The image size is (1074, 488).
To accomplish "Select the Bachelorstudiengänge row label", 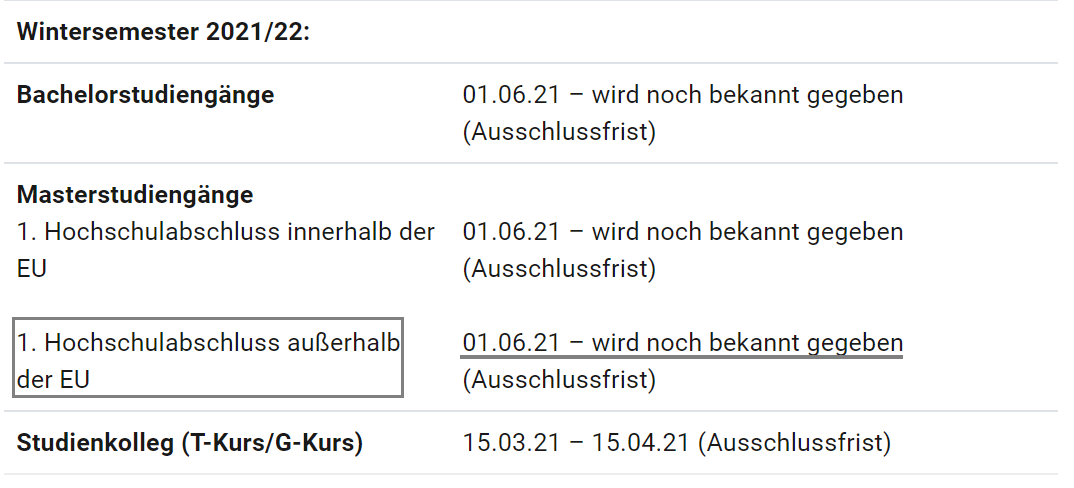I will pyautogui.click(x=145, y=95).
